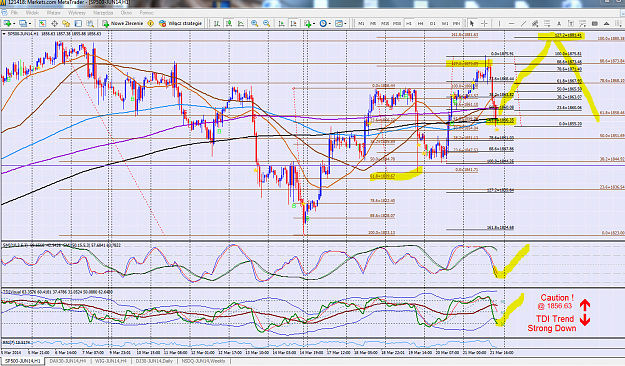
Task: Set timeframe to W1
Action: tap(445, 24)
